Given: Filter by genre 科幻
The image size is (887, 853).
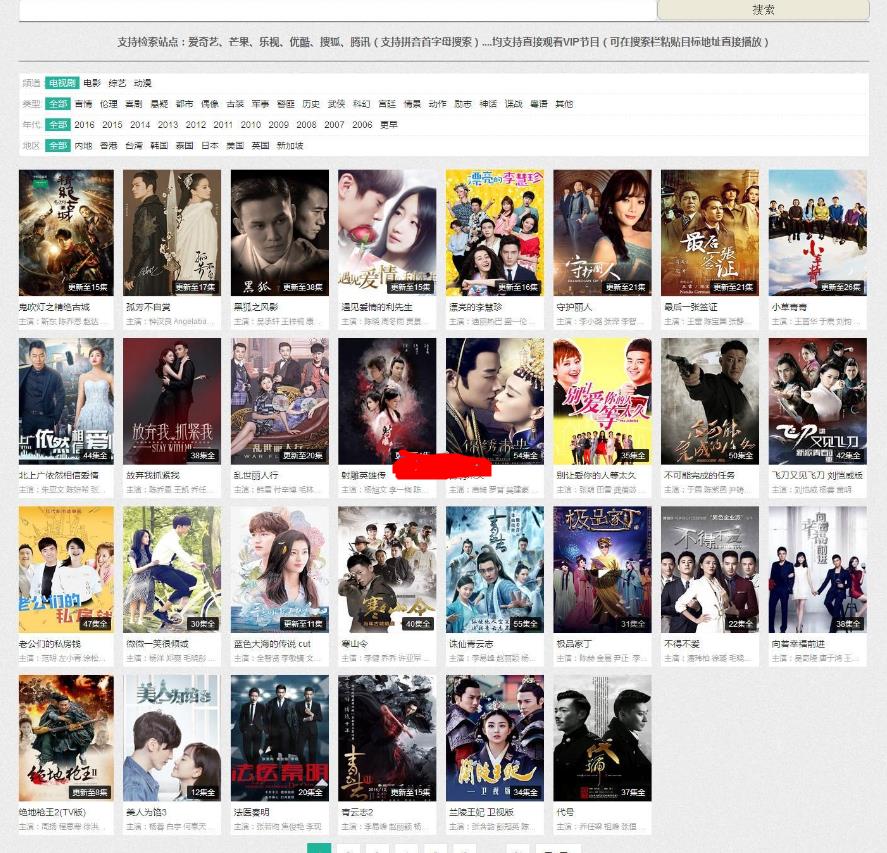Looking at the screenshot, I should 361,104.
